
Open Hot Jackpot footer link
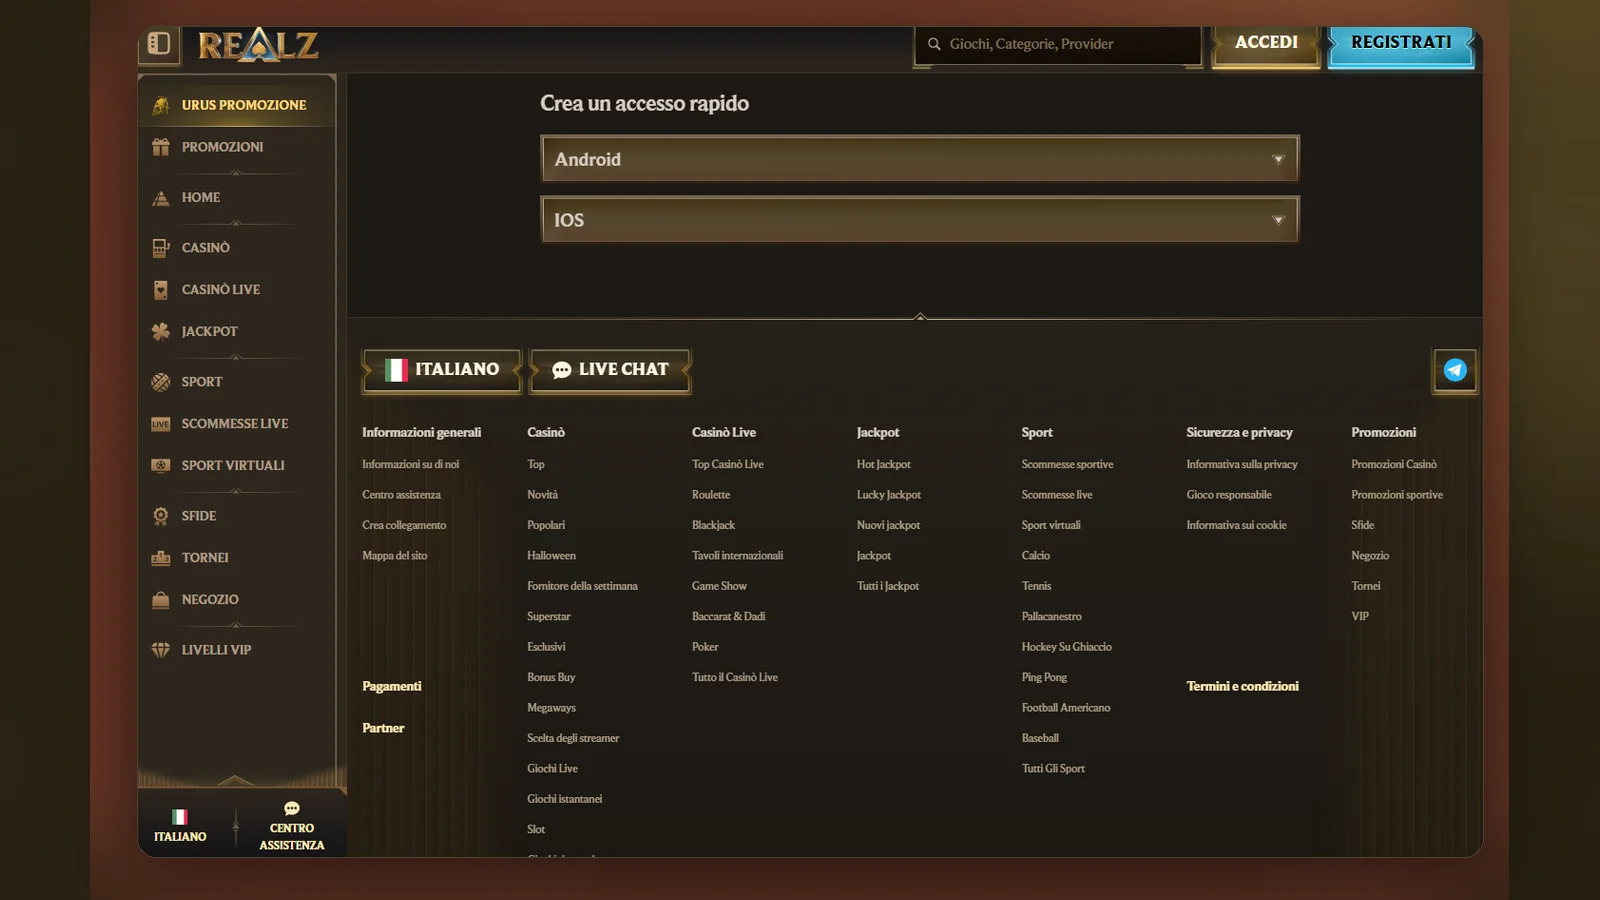[x=884, y=464]
